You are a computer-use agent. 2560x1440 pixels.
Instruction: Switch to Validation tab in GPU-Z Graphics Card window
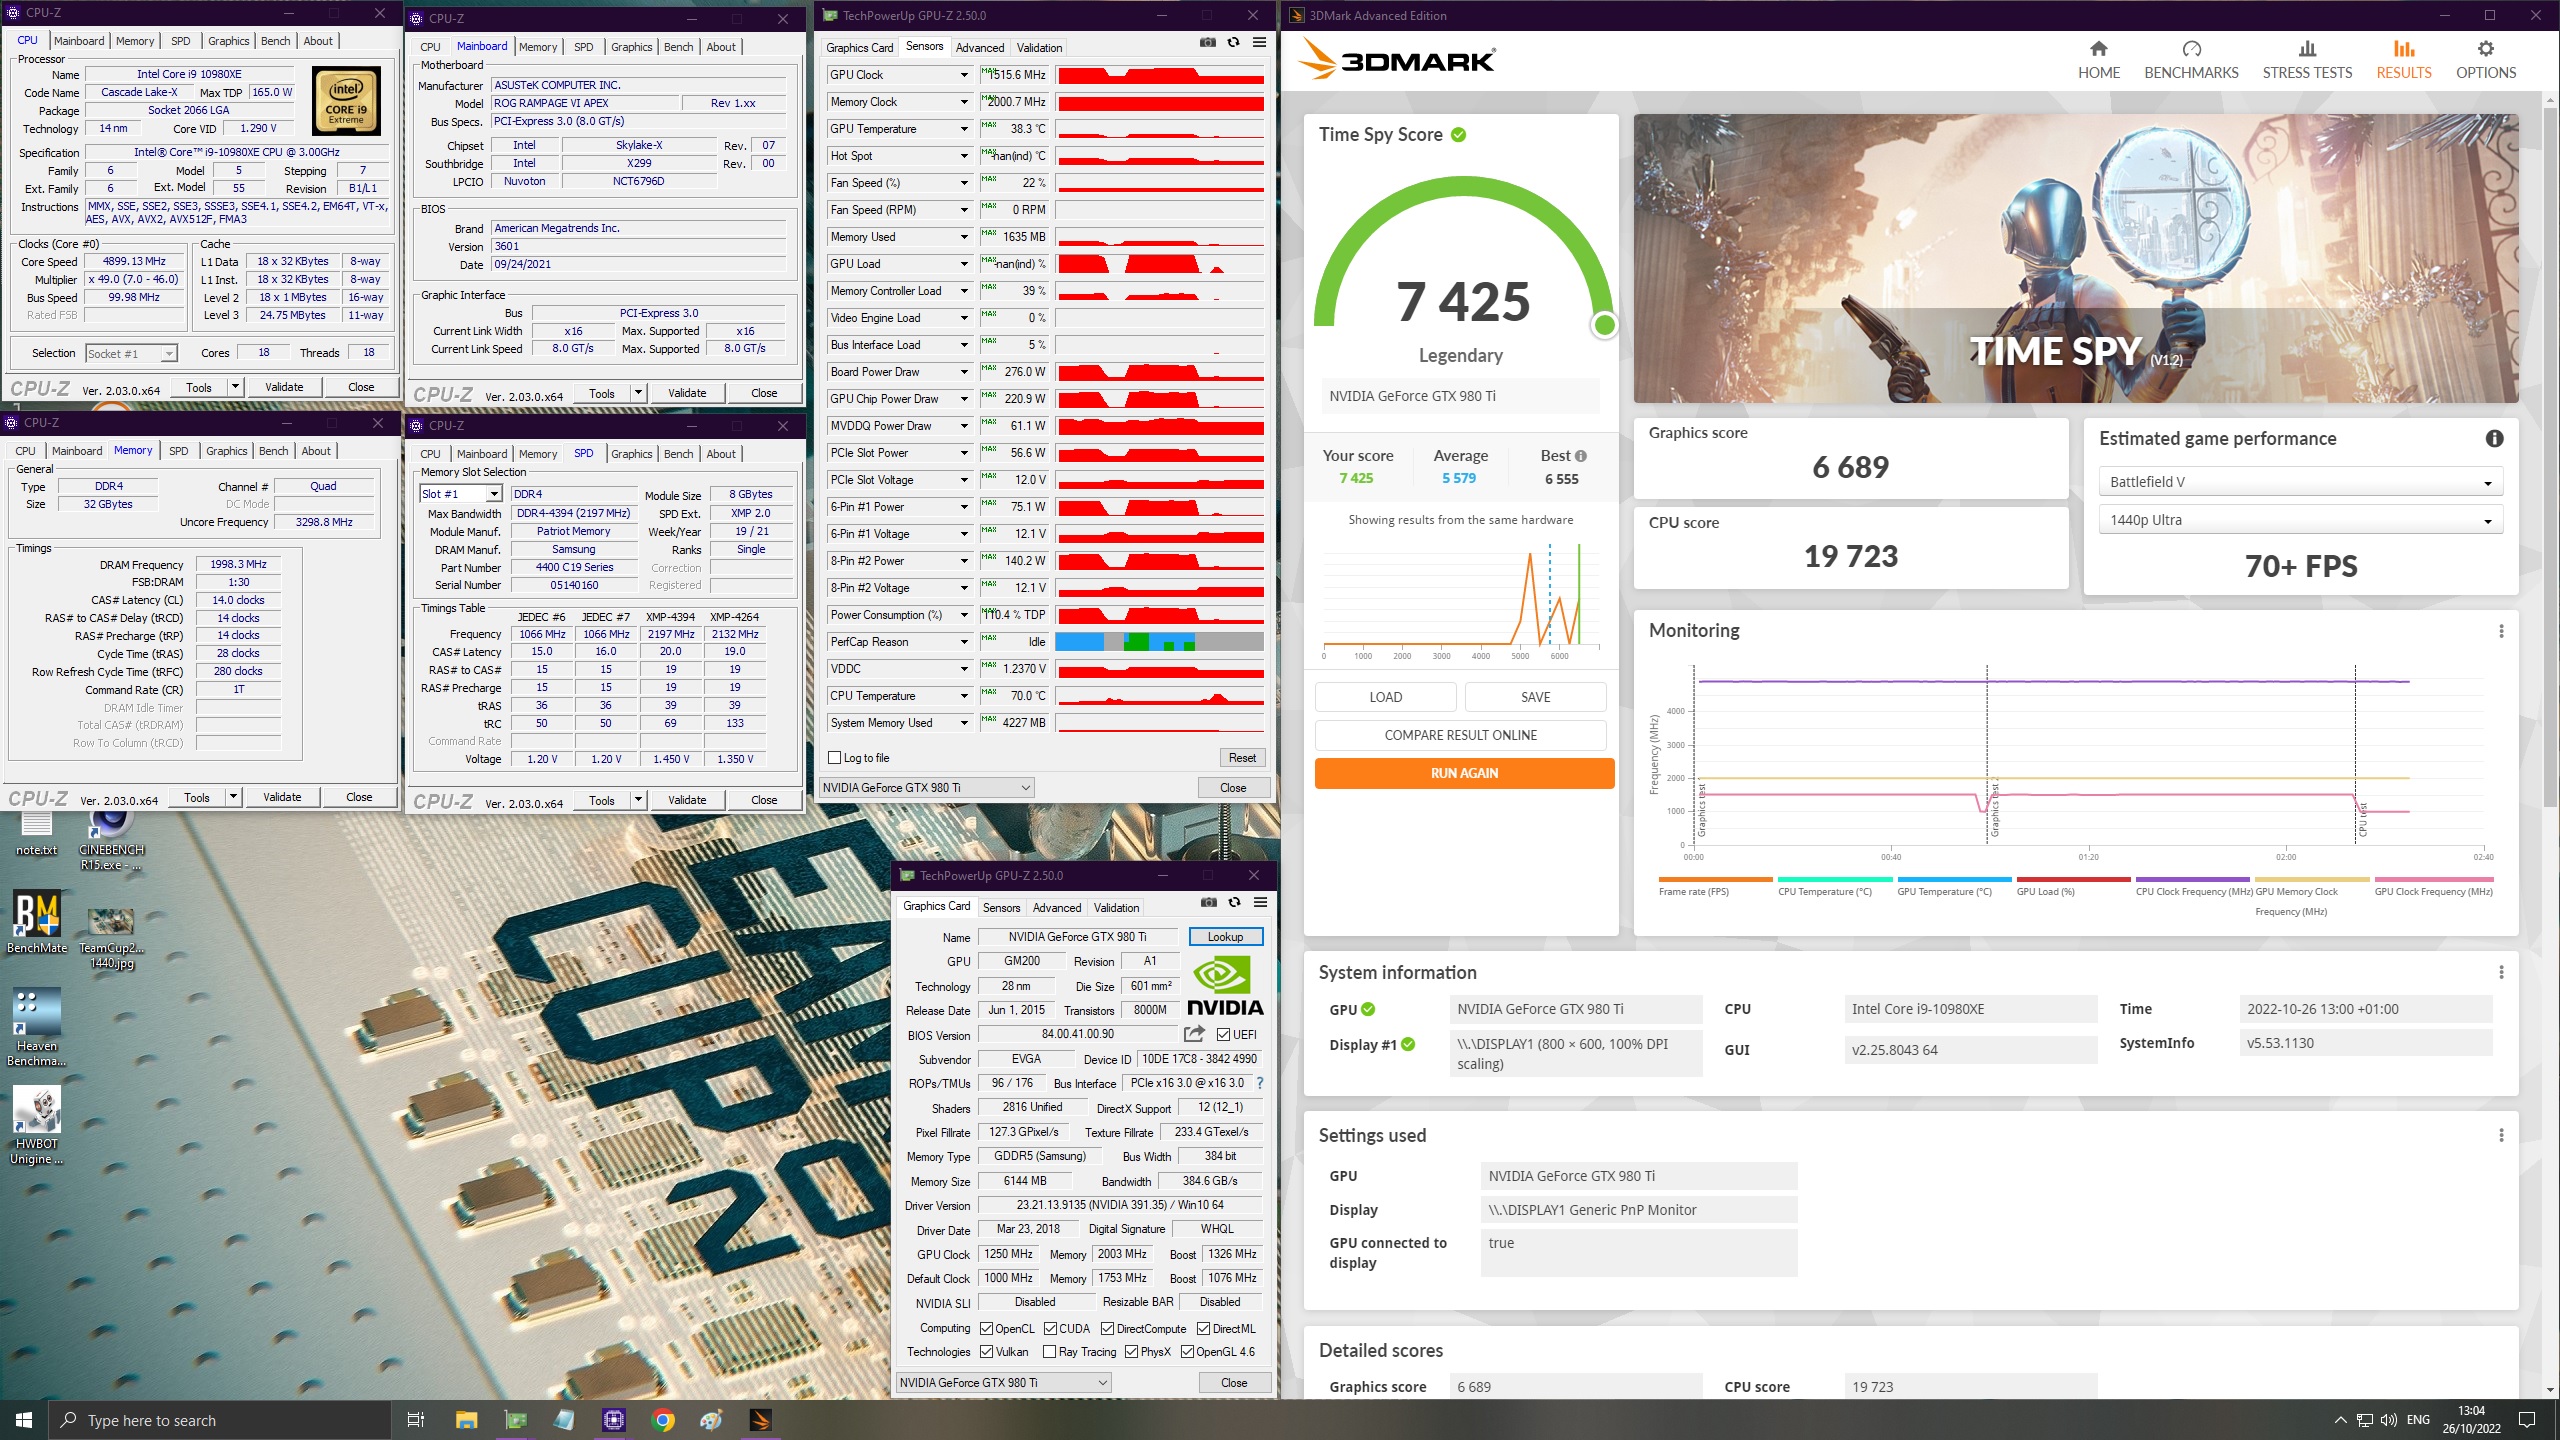click(x=1116, y=908)
